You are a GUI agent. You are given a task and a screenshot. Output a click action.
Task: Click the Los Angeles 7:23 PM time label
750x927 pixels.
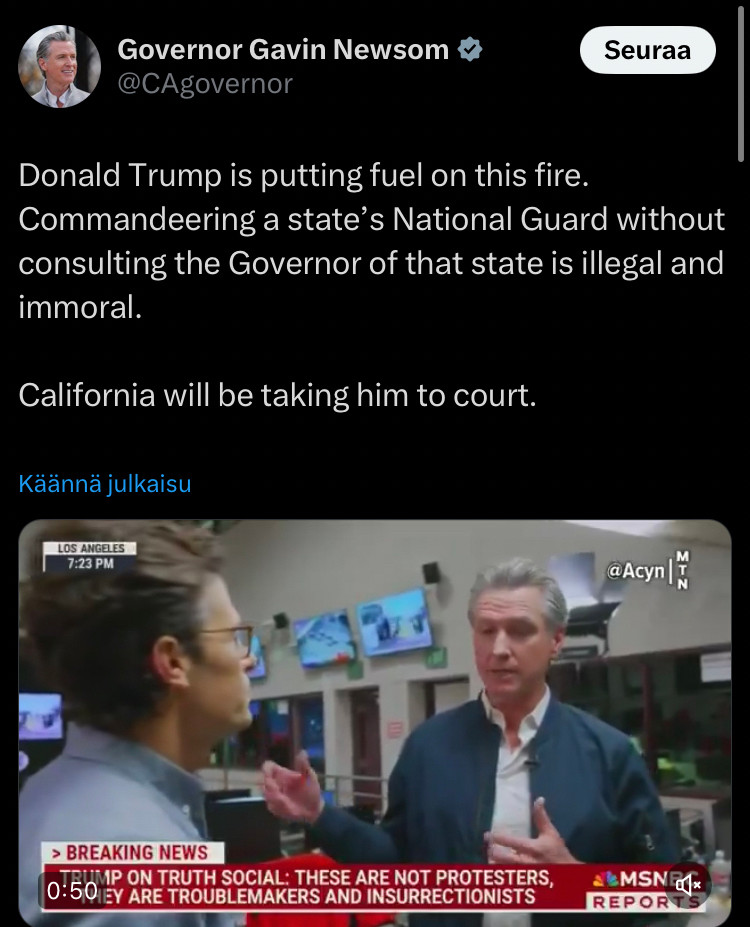coord(90,556)
